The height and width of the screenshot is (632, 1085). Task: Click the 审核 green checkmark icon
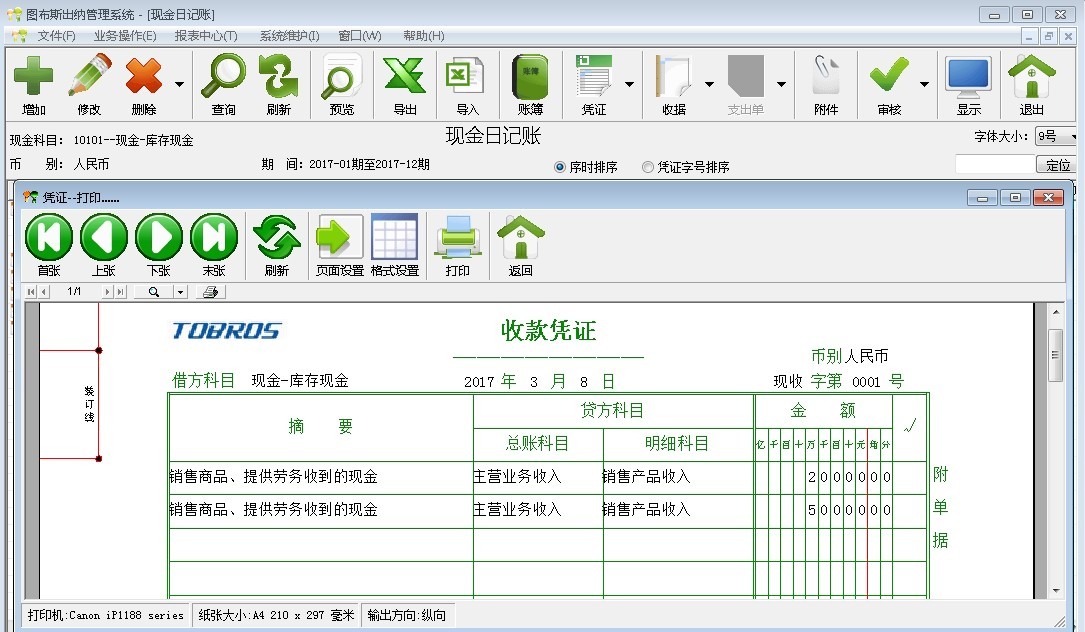pos(889,76)
